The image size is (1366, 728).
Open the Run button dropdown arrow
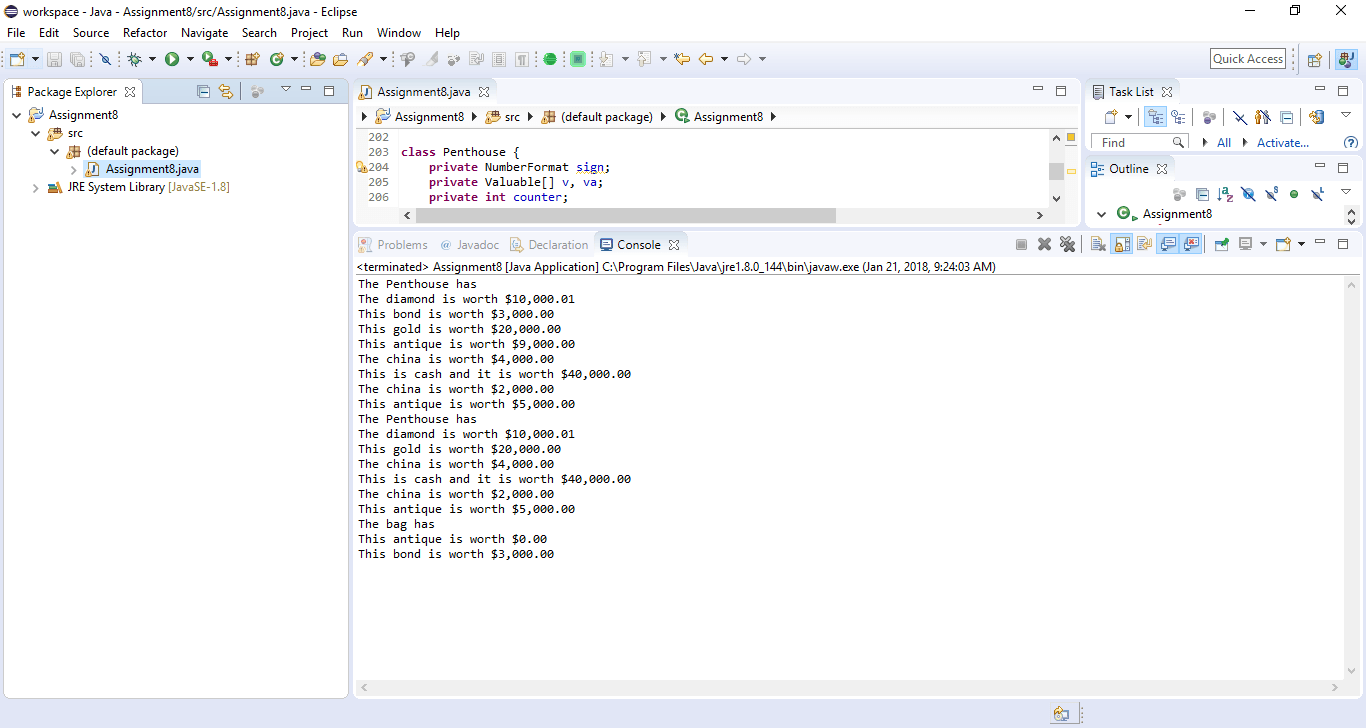point(190,59)
